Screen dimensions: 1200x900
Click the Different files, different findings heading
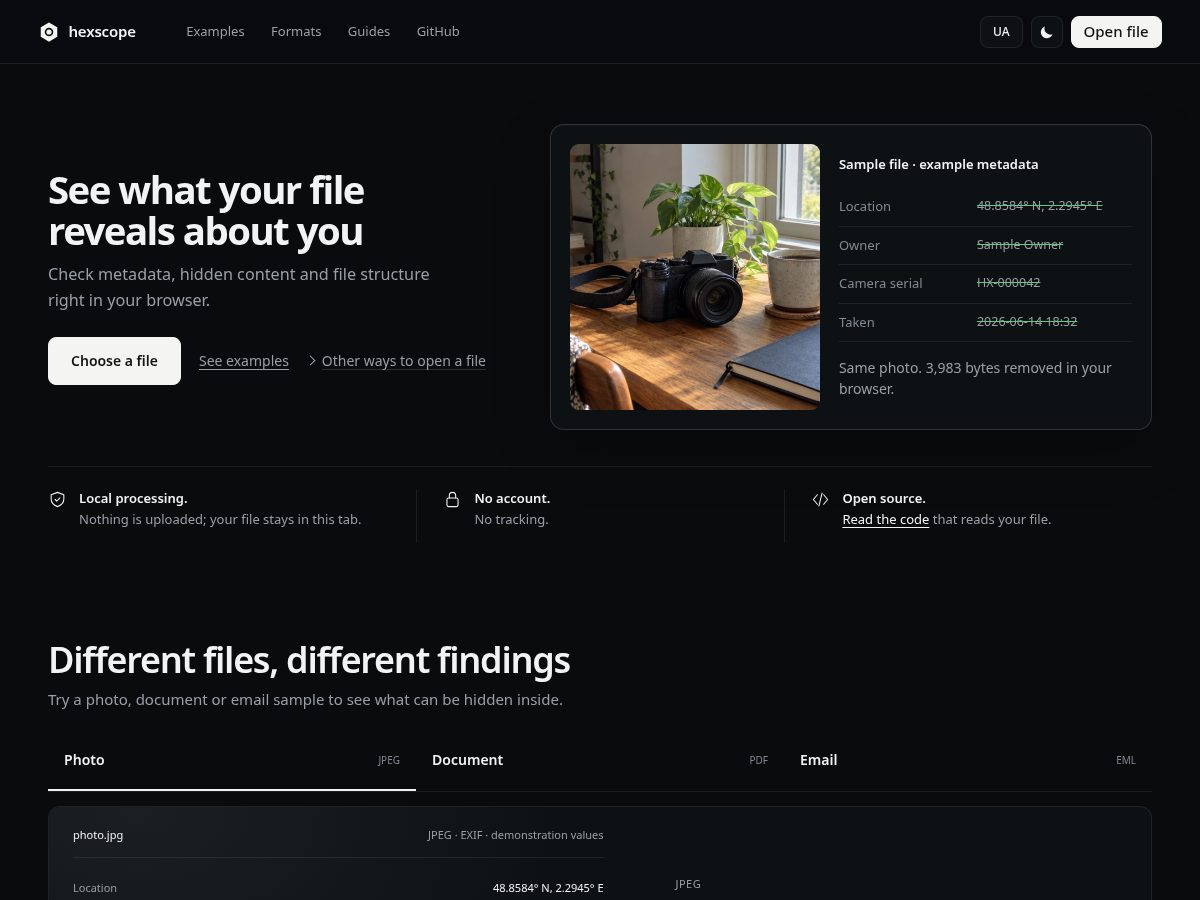pyautogui.click(x=309, y=661)
